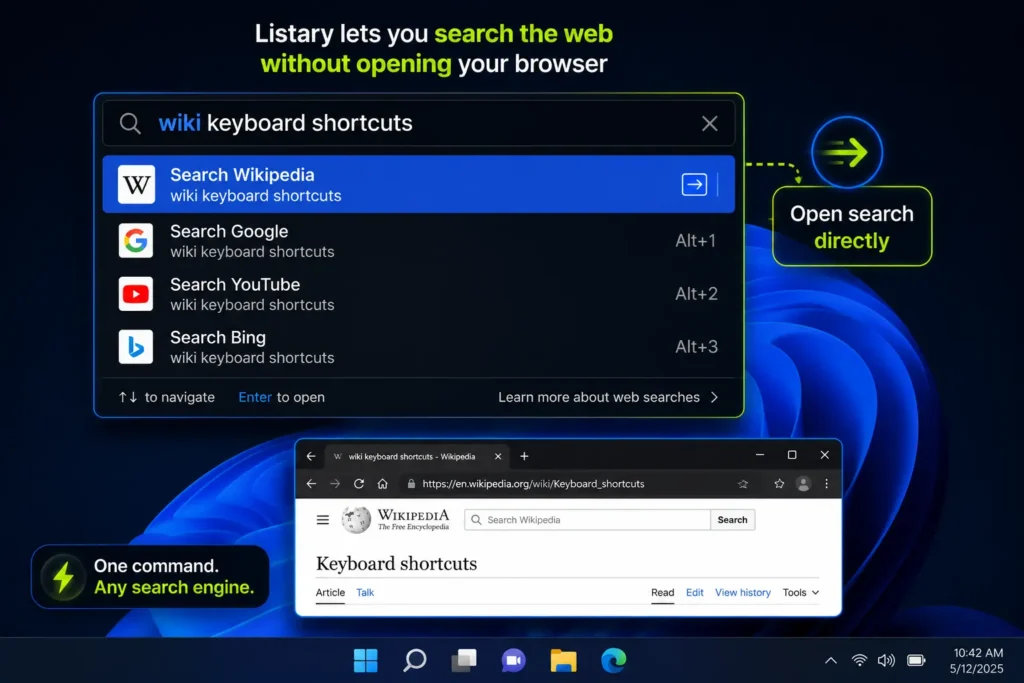Screen dimensions: 1024x683
Task: Select the Read tab
Action: [x=662, y=592]
